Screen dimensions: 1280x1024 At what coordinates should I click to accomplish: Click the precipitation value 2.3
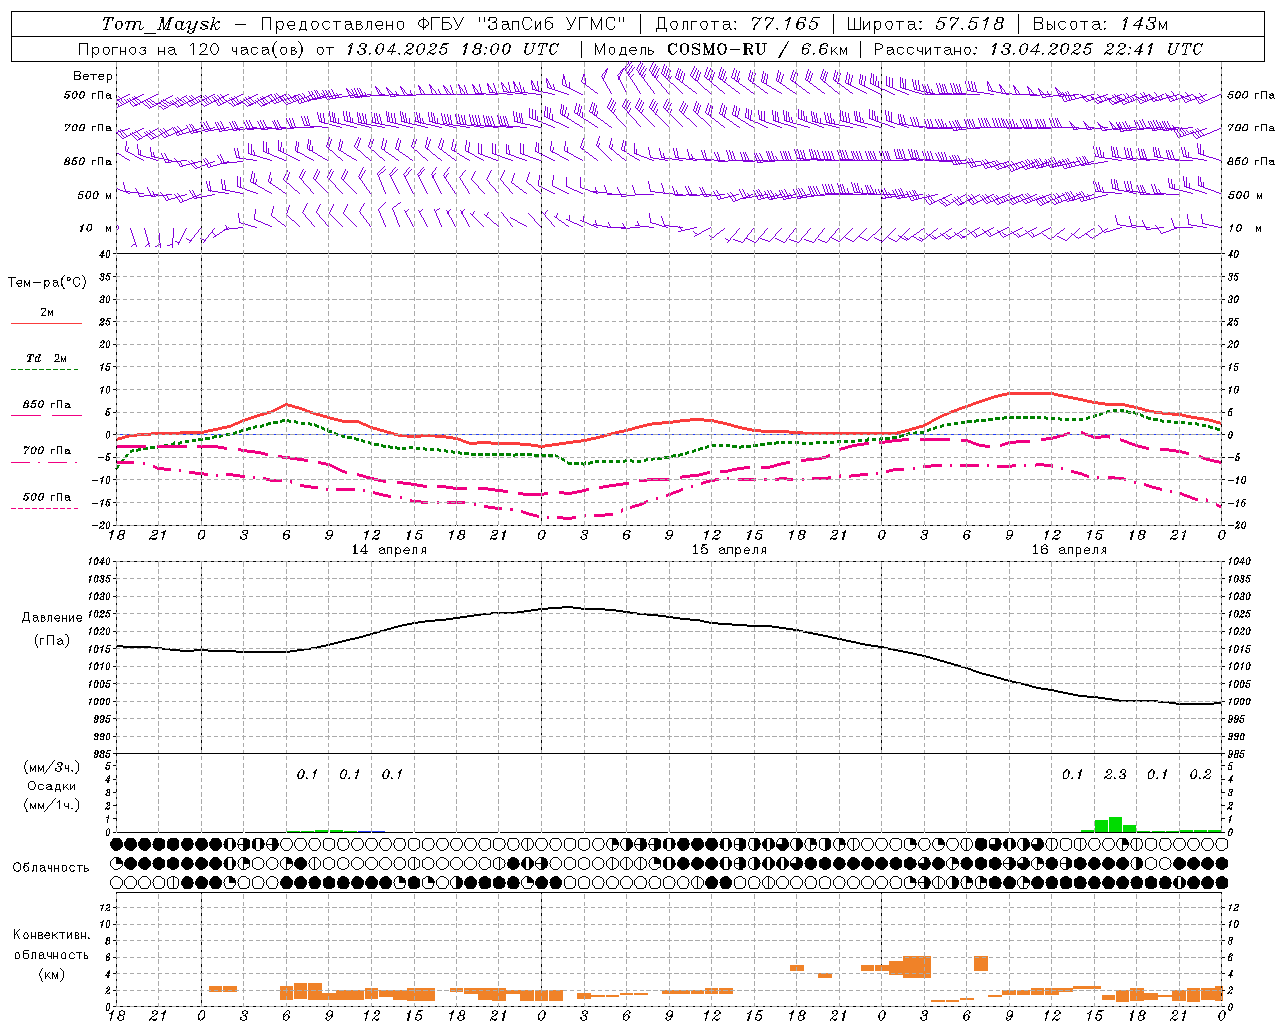point(1115,775)
